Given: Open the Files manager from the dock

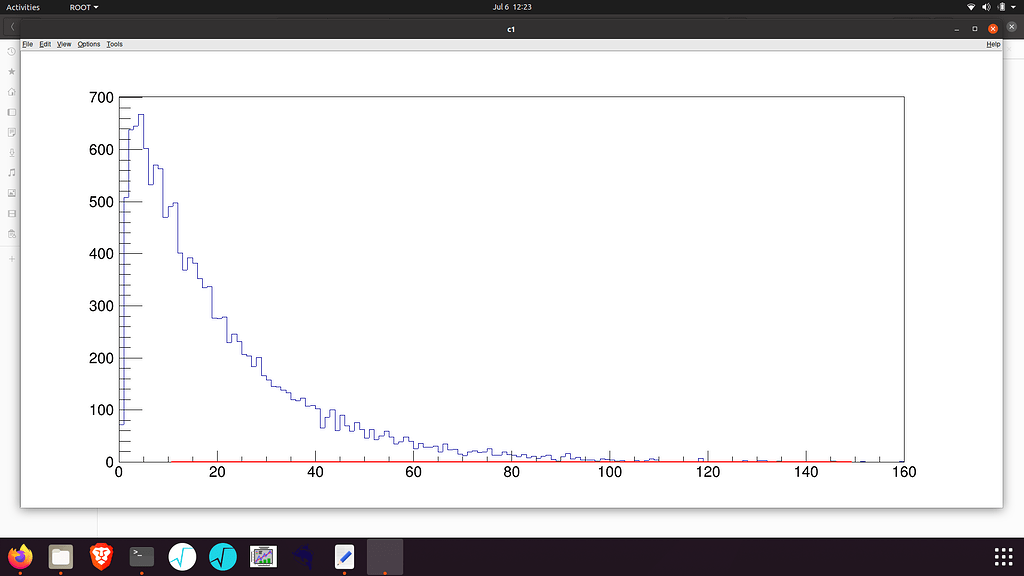Looking at the screenshot, I should pyautogui.click(x=61, y=556).
